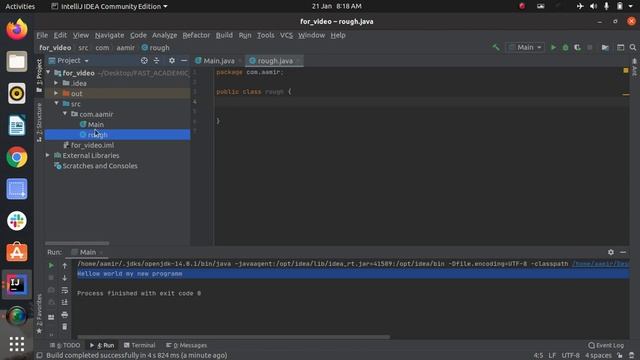Screen dimensions: 640x360
Task: Collapse all in Project panel
Action: tap(156, 60)
